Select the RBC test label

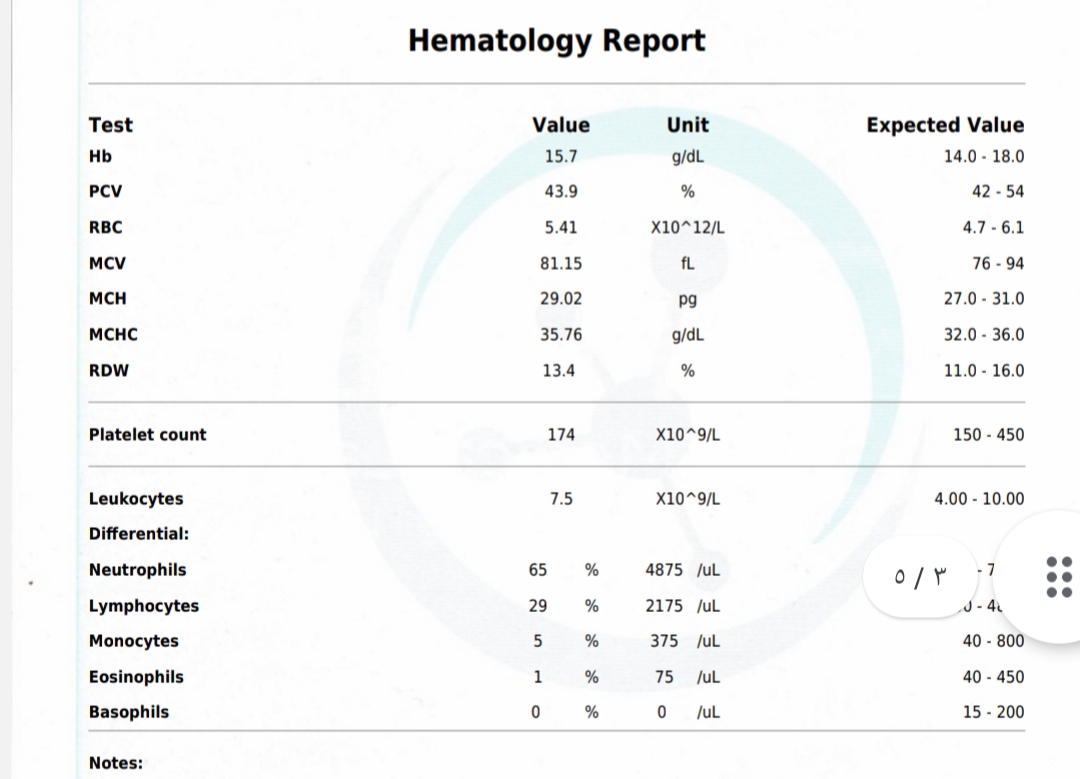click(x=105, y=227)
